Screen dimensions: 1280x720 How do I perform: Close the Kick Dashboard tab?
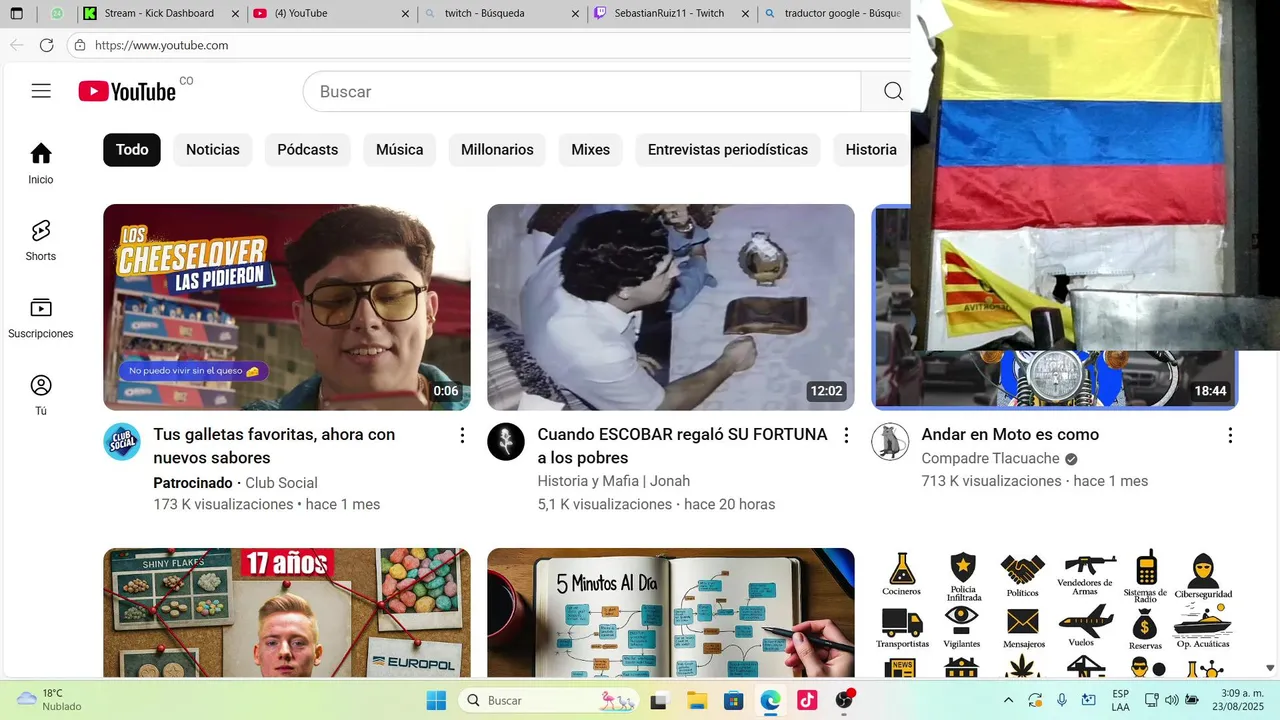[235, 13]
